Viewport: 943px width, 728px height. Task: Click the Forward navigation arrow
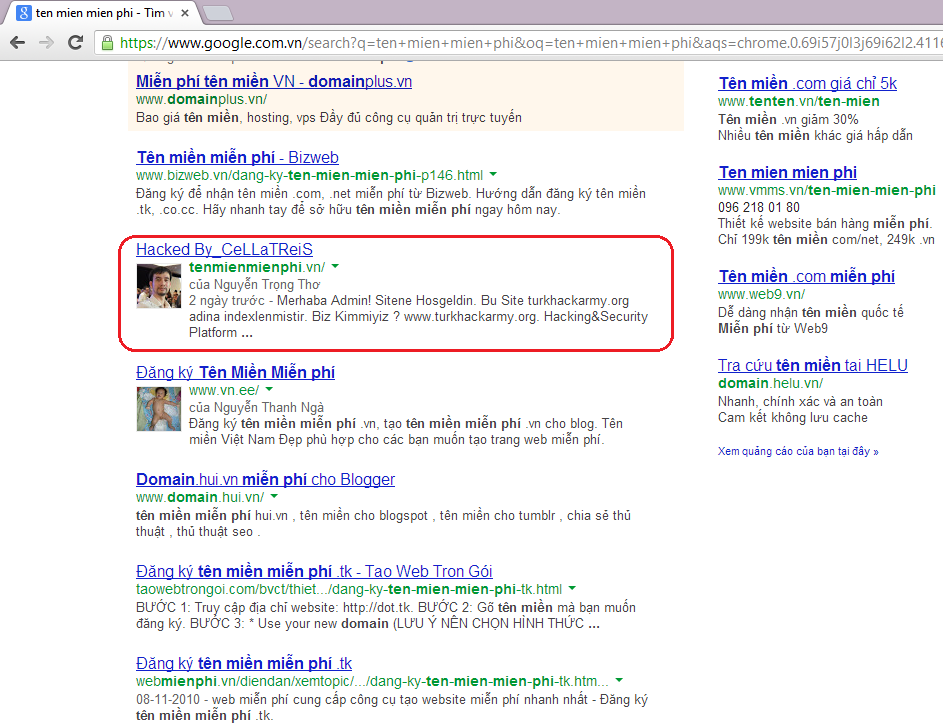46,43
